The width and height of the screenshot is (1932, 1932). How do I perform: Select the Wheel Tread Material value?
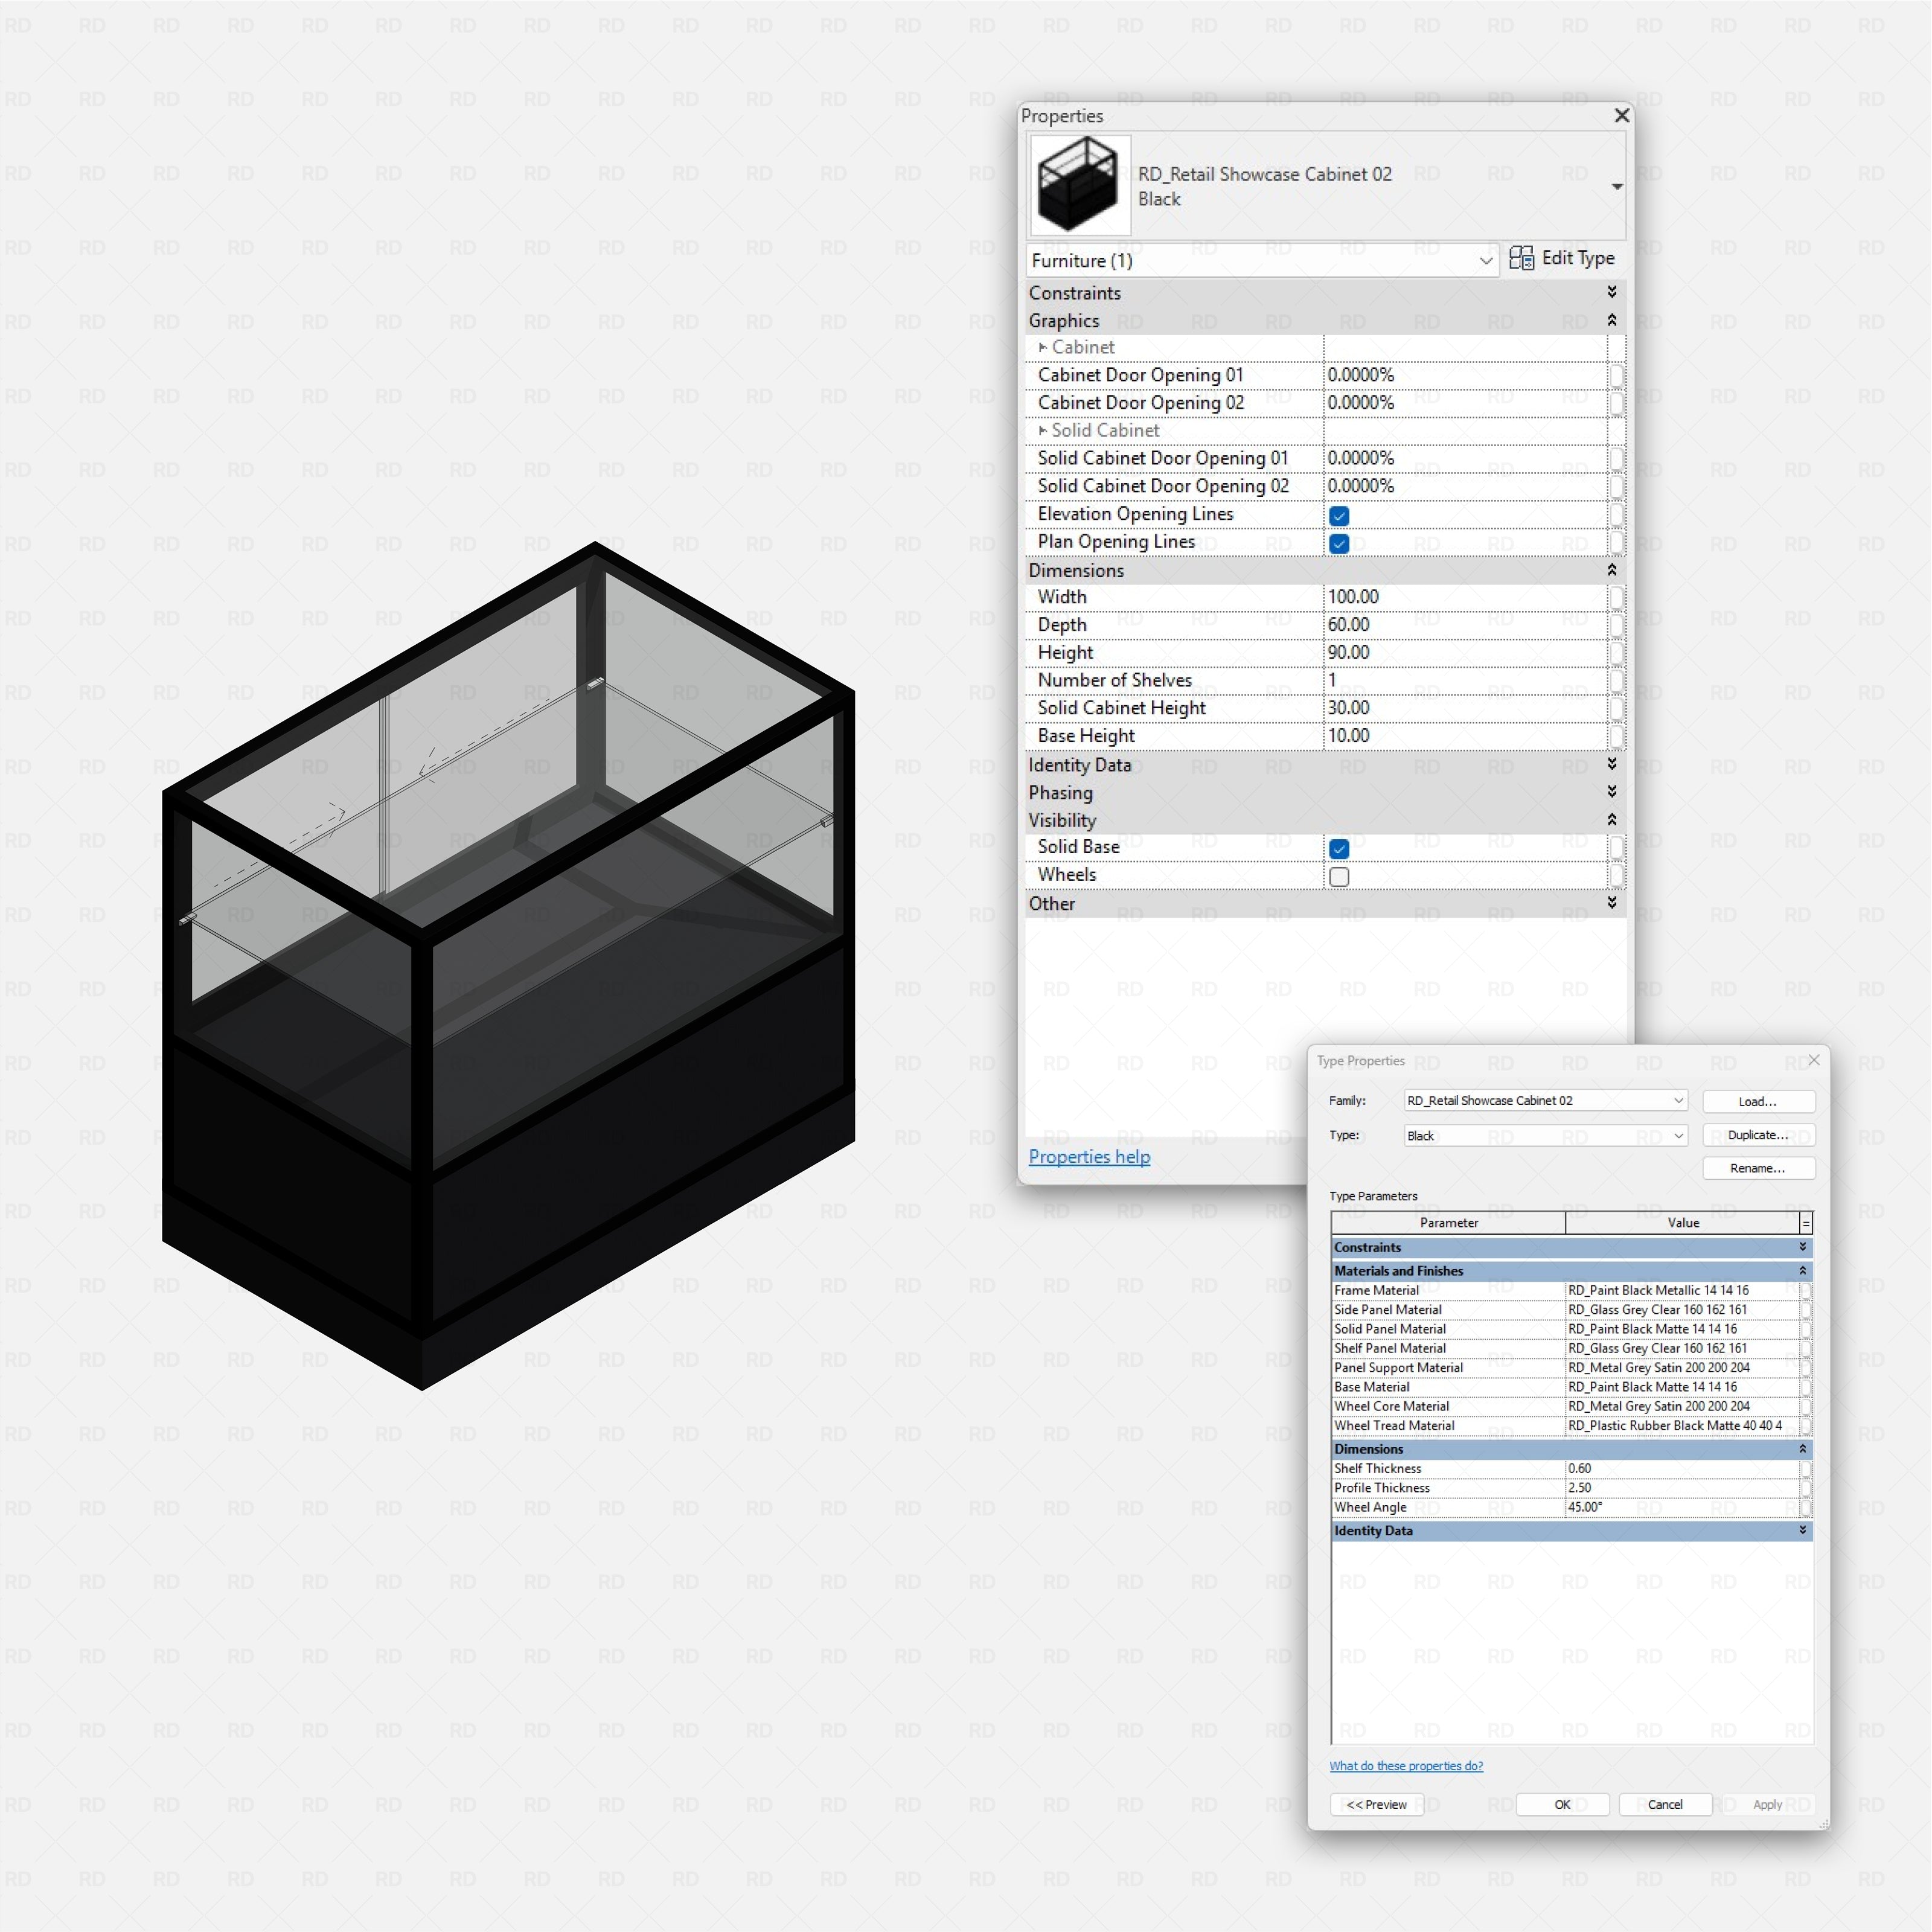tap(1682, 1425)
